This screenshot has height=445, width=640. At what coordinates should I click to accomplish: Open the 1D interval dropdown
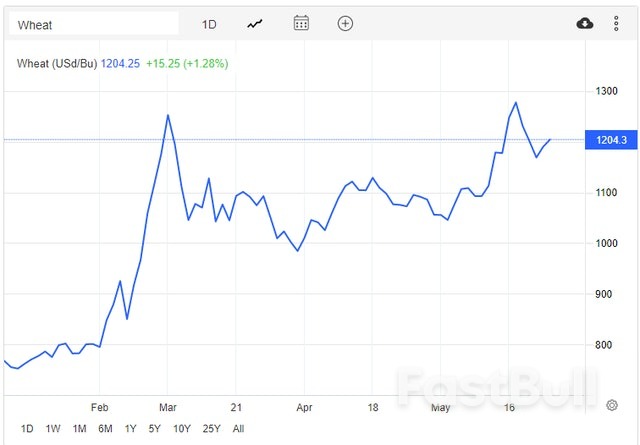tap(209, 24)
